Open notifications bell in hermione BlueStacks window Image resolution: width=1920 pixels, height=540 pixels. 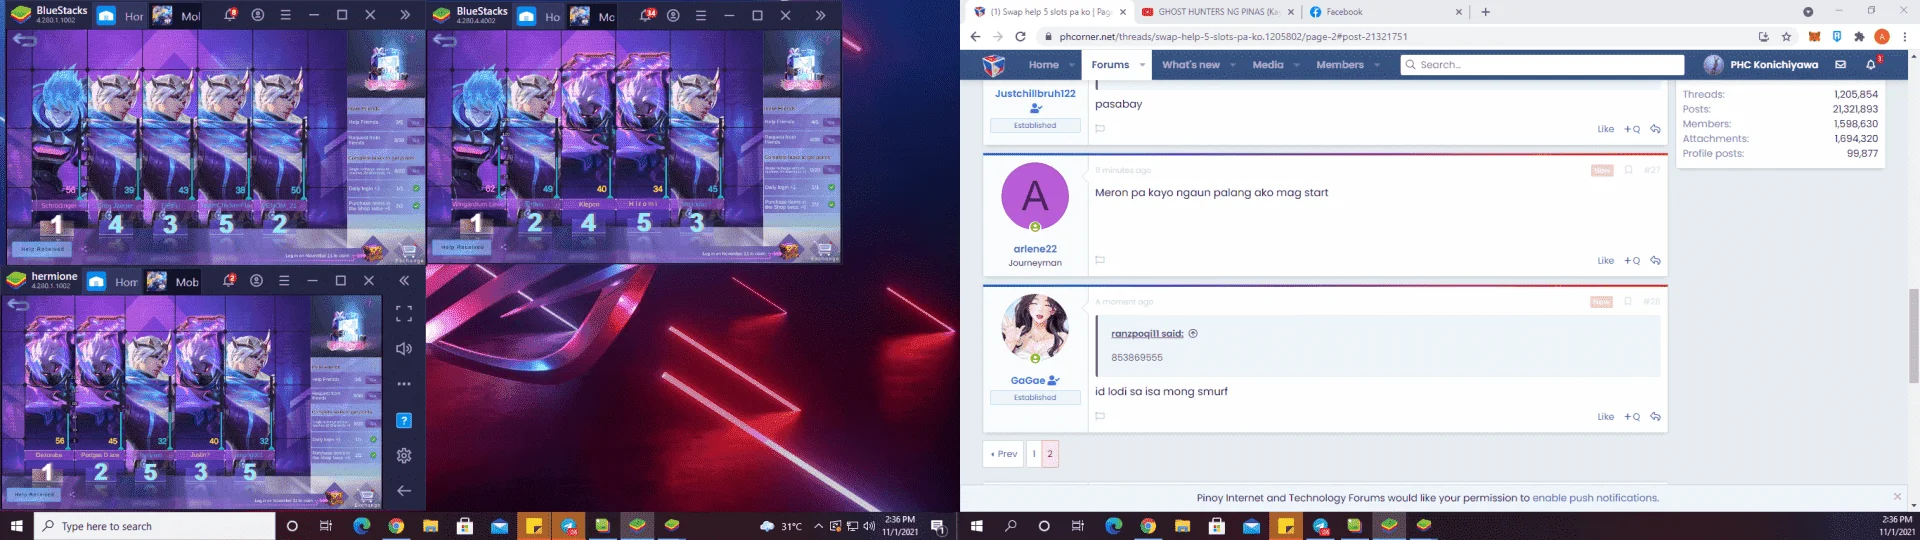pos(229,281)
